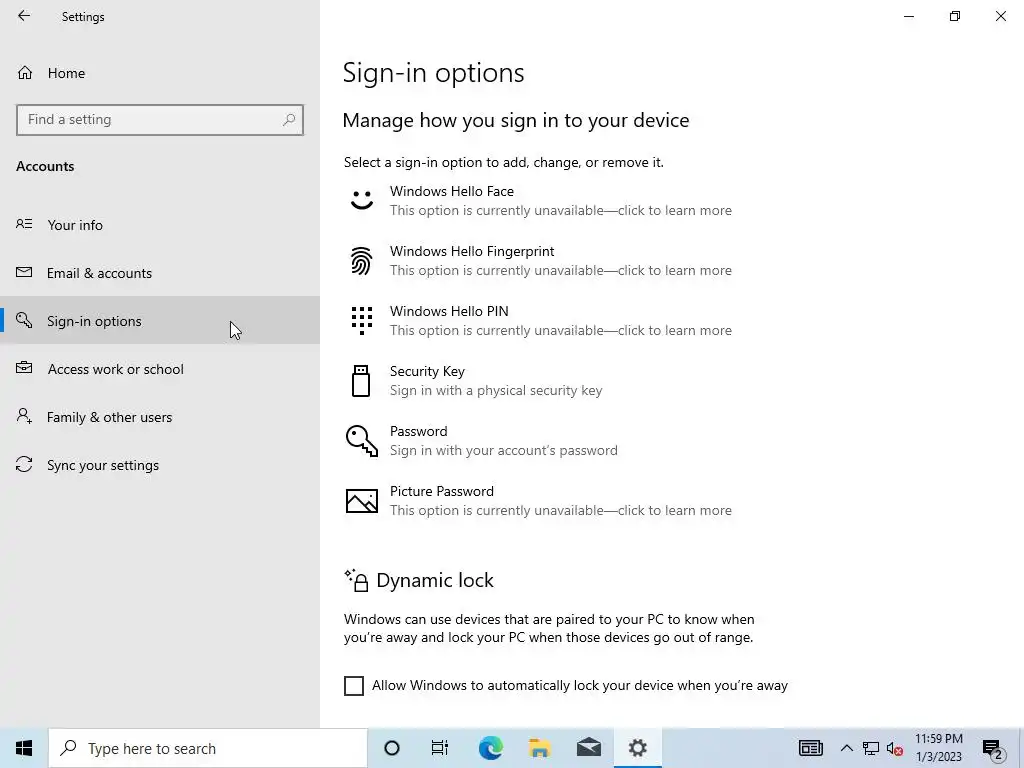Open the Email & accounts section
The width and height of the screenshot is (1024, 768).
click(160, 273)
